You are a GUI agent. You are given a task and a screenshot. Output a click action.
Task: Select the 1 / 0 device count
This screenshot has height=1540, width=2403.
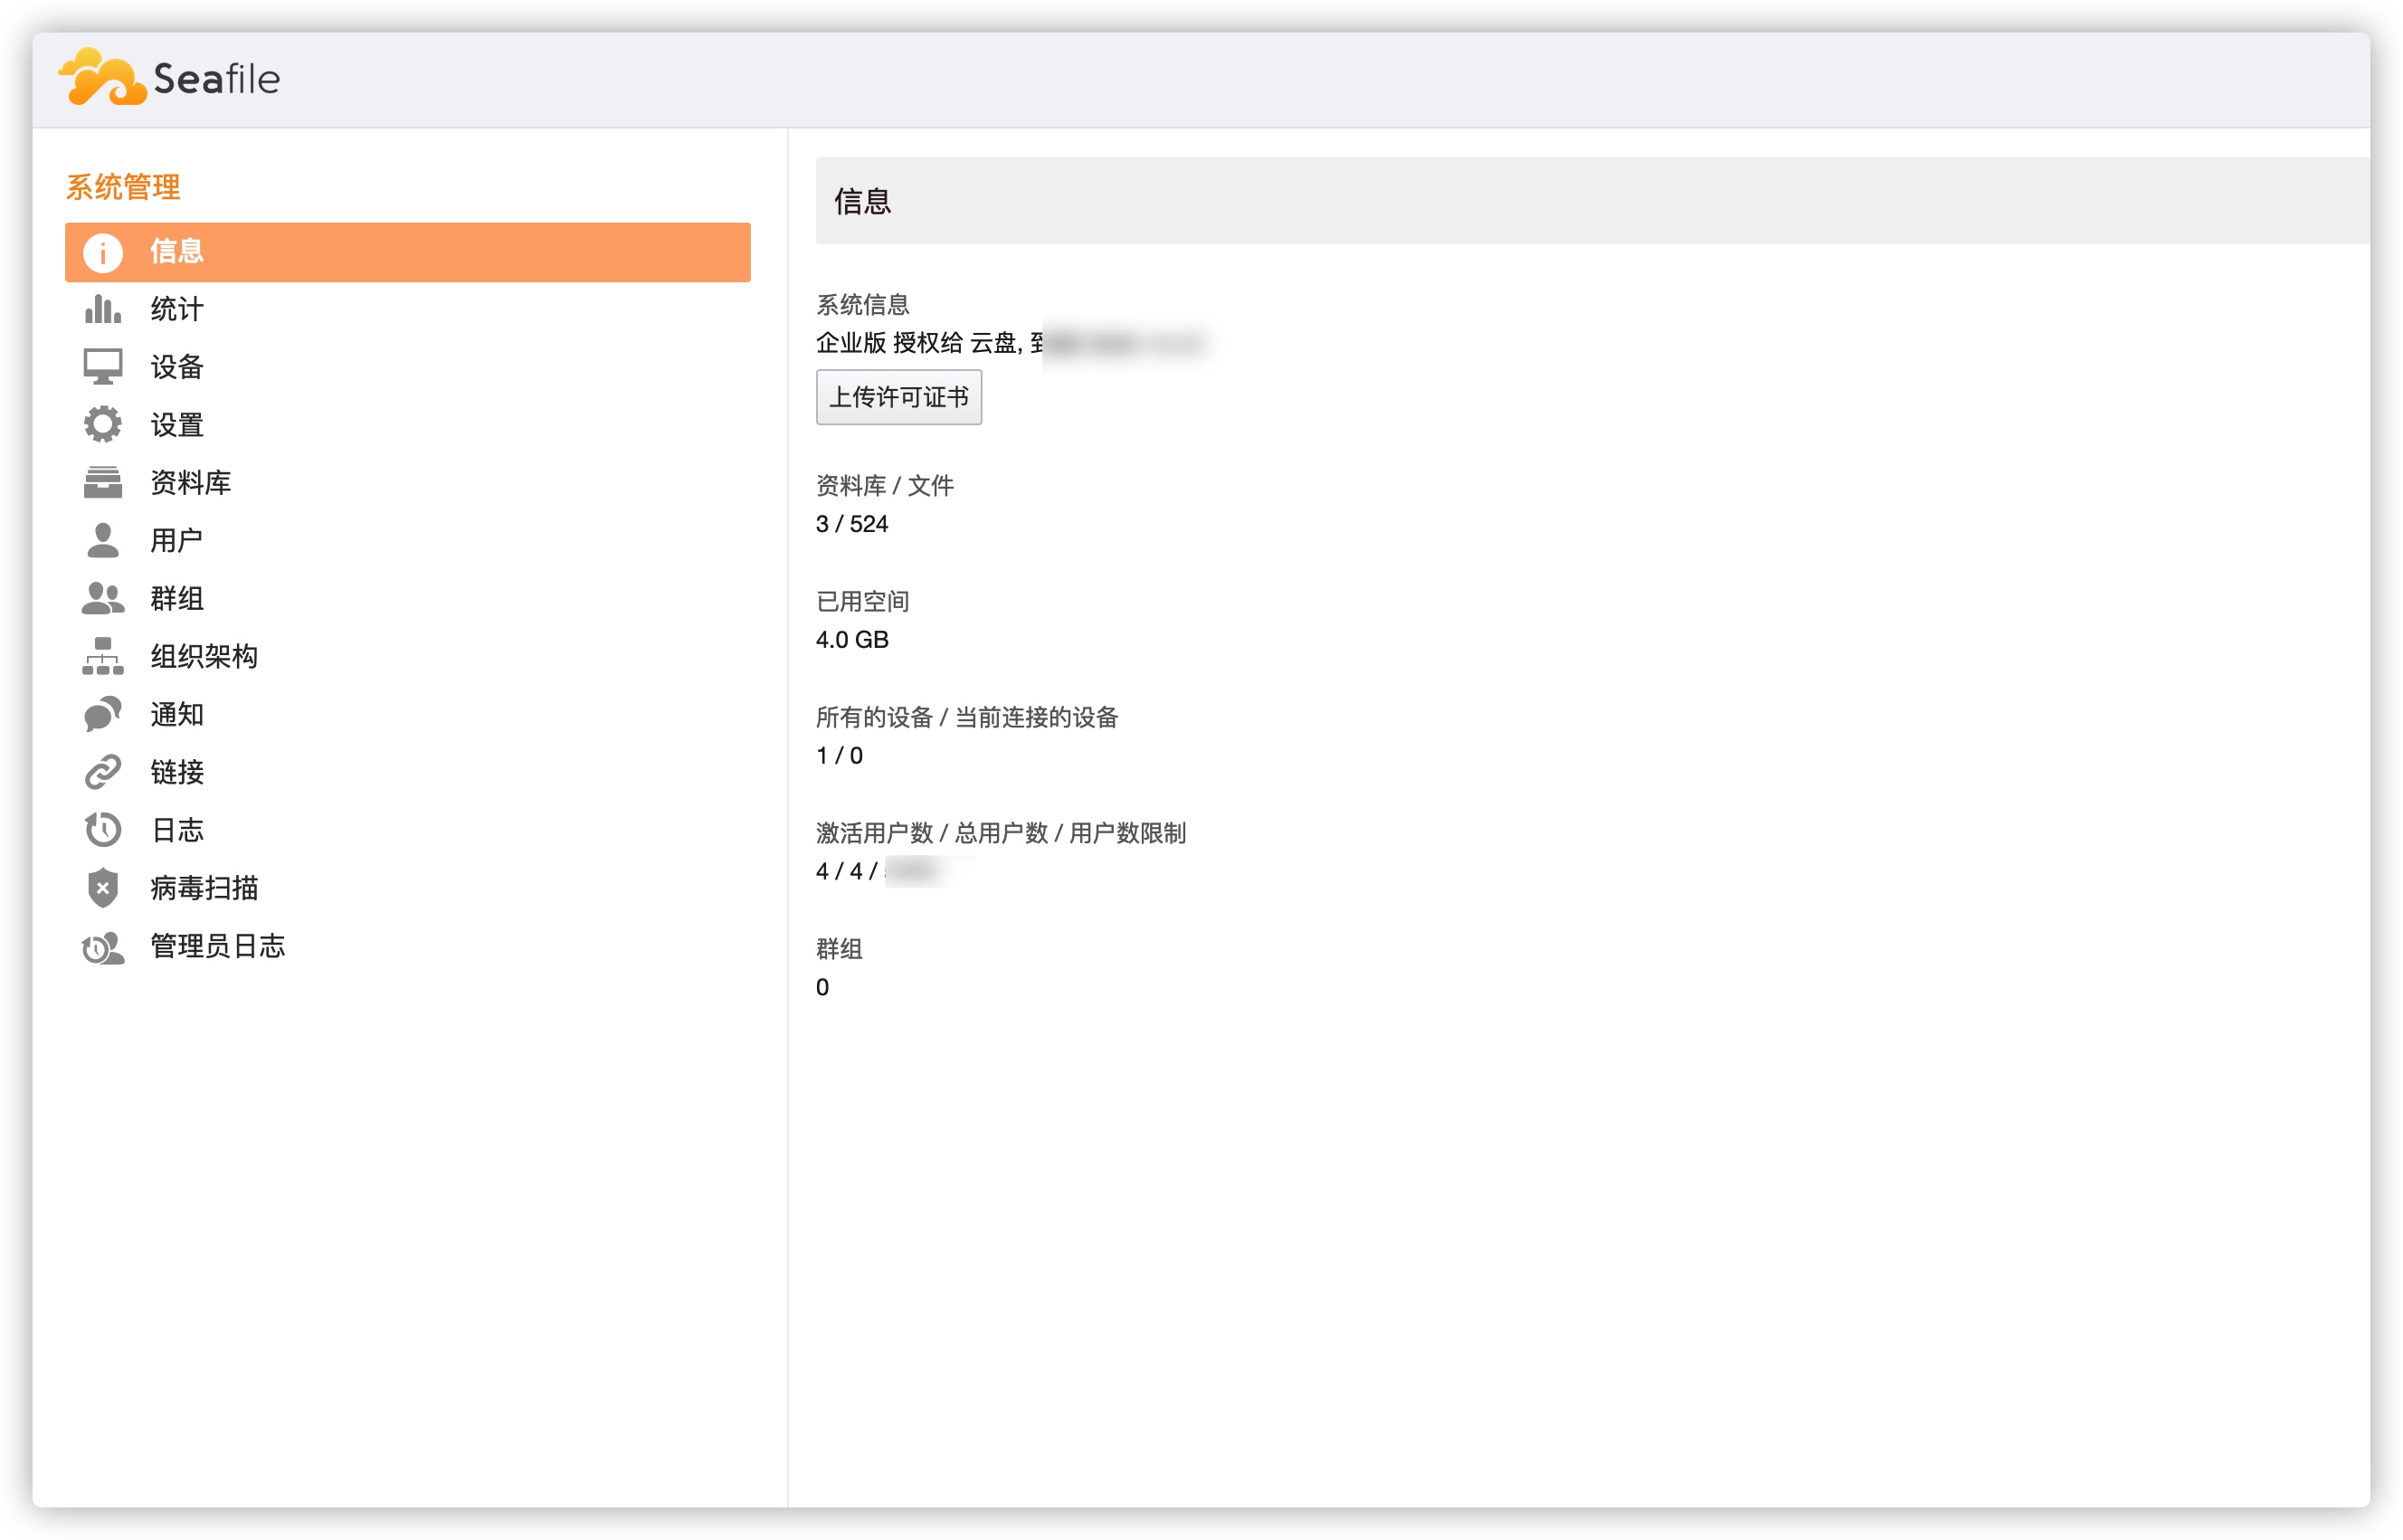tap(839, 756)
